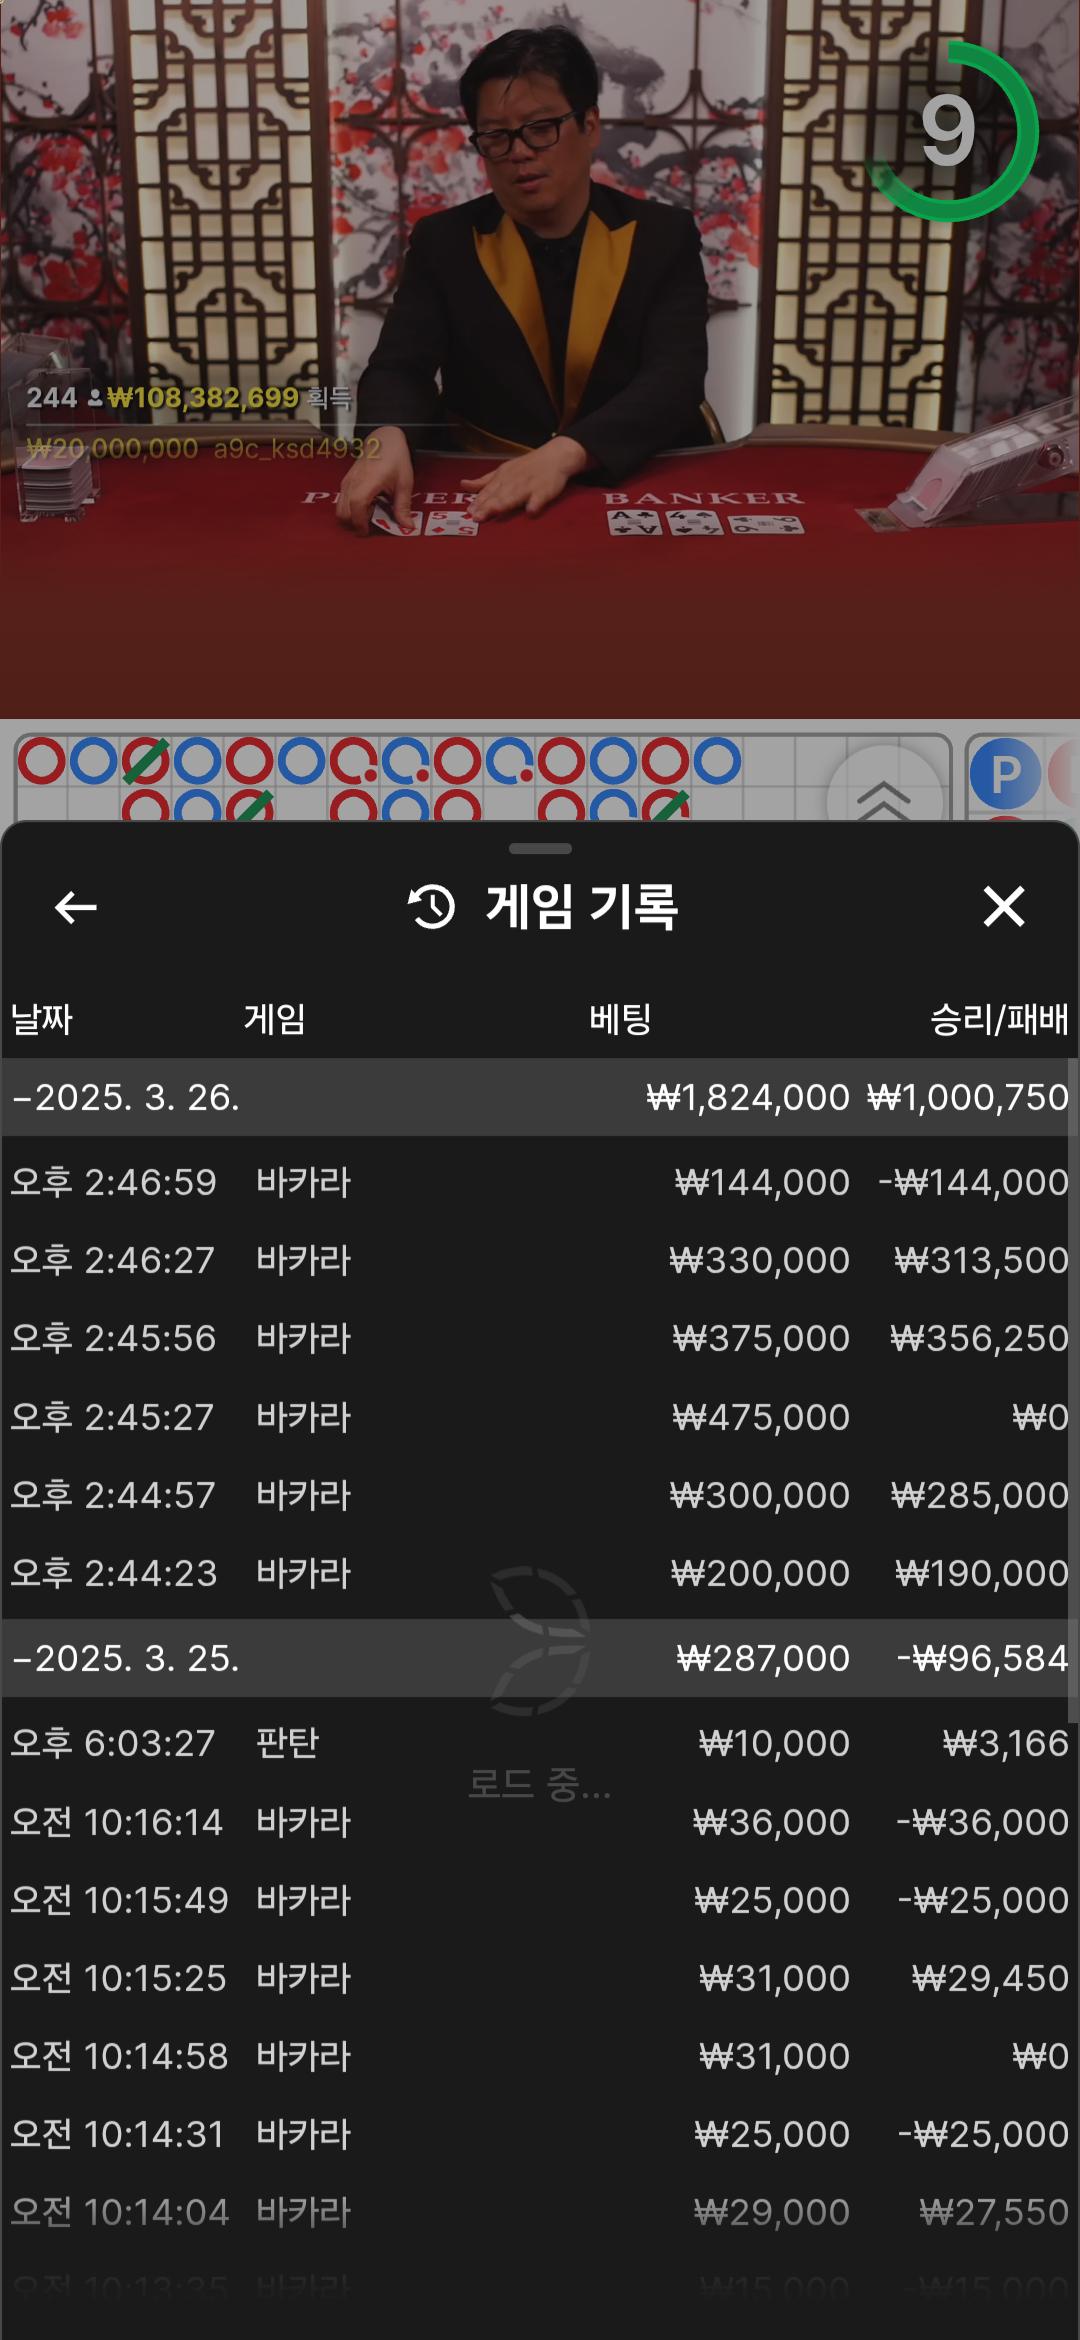Click the blue P player icon
1080x2340 pixels.
coord(1004,774)
